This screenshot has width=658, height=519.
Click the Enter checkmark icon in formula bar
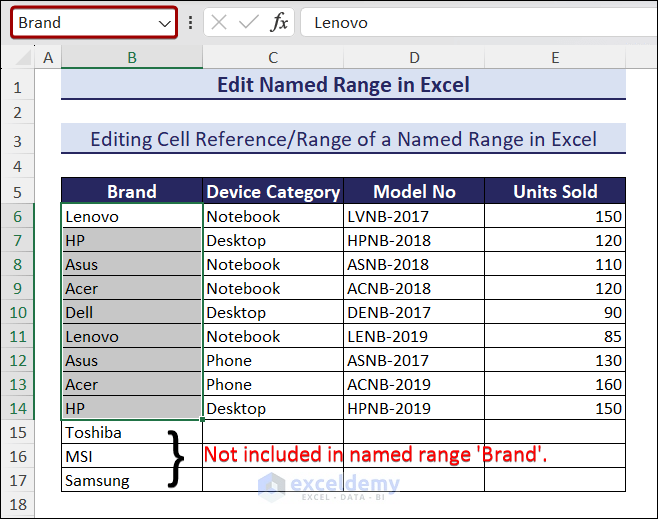(x=249, y=23)
